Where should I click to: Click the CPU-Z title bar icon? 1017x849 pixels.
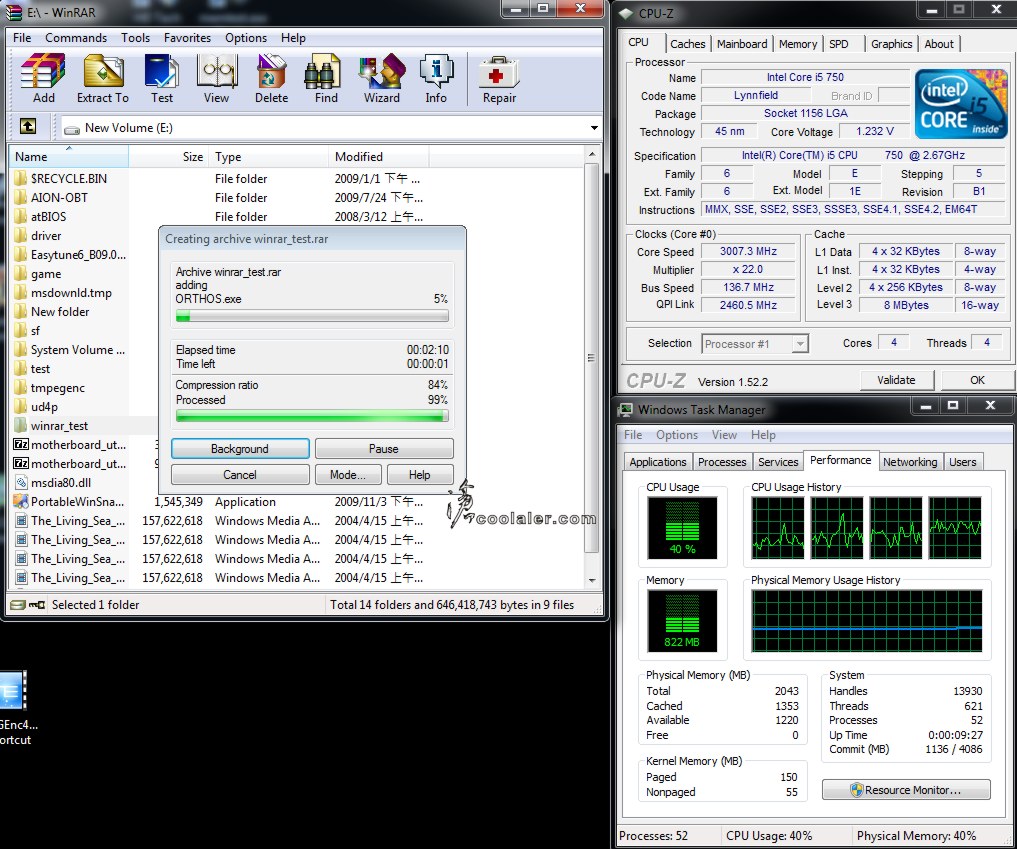[x=625, y=13]
